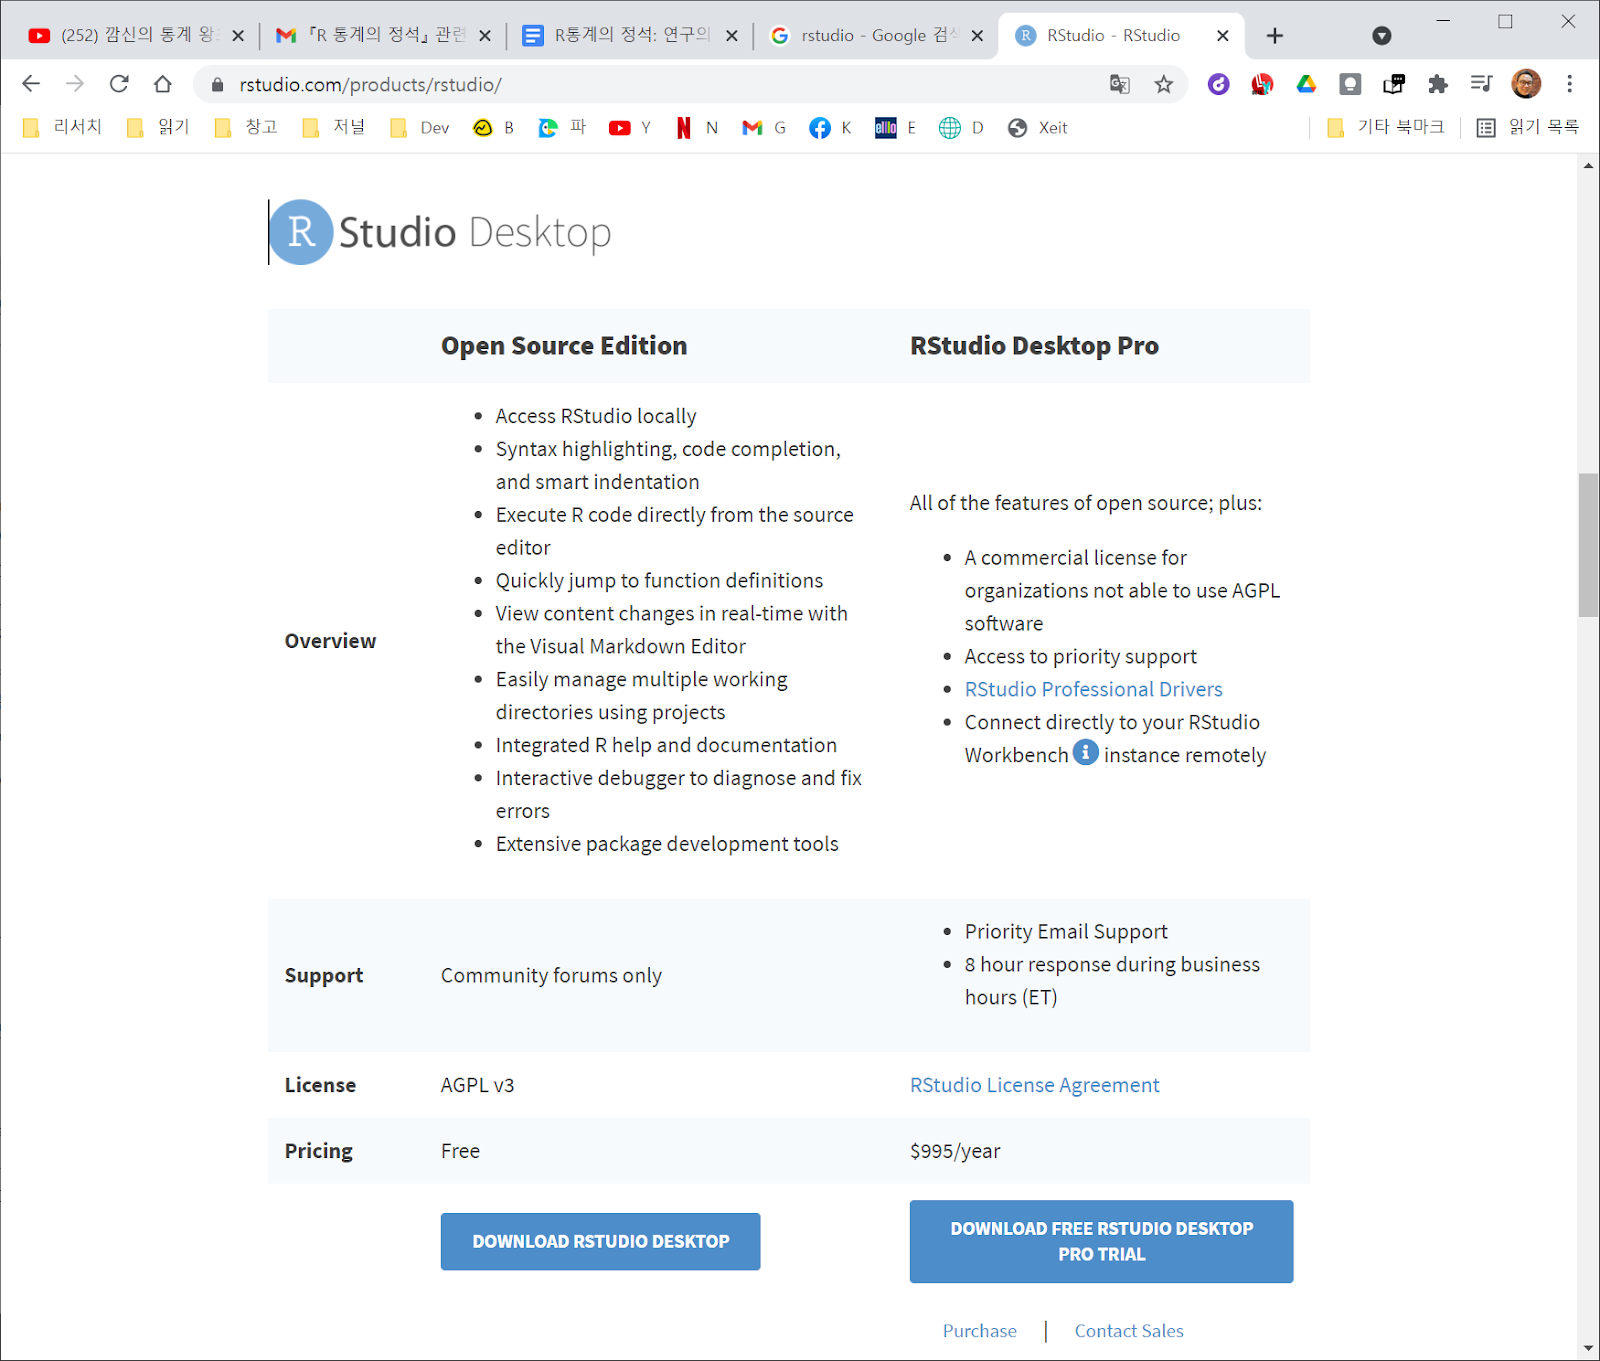1600x1361 pixels.
Task: Open the media control playlist icon
Action: tap(1482, 84)
